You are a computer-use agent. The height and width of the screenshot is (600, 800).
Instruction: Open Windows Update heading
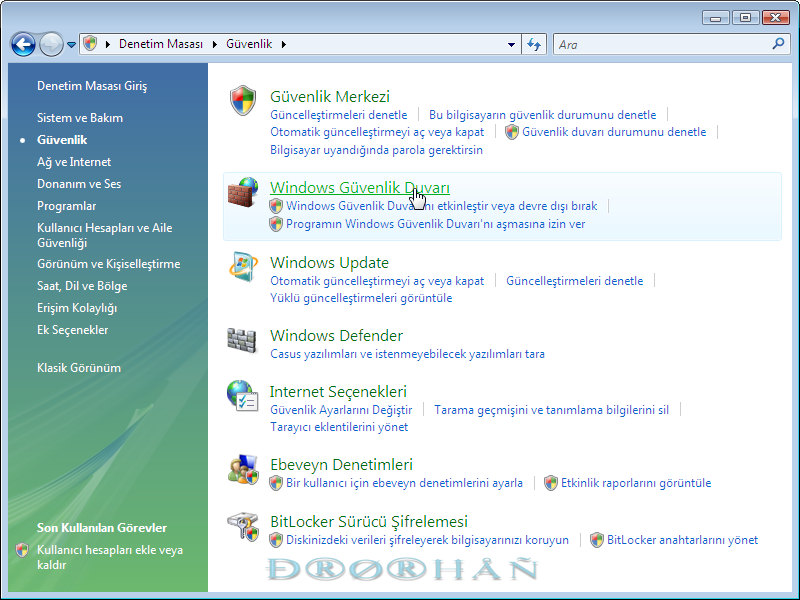pyautogui.click(x=329, y=262)
